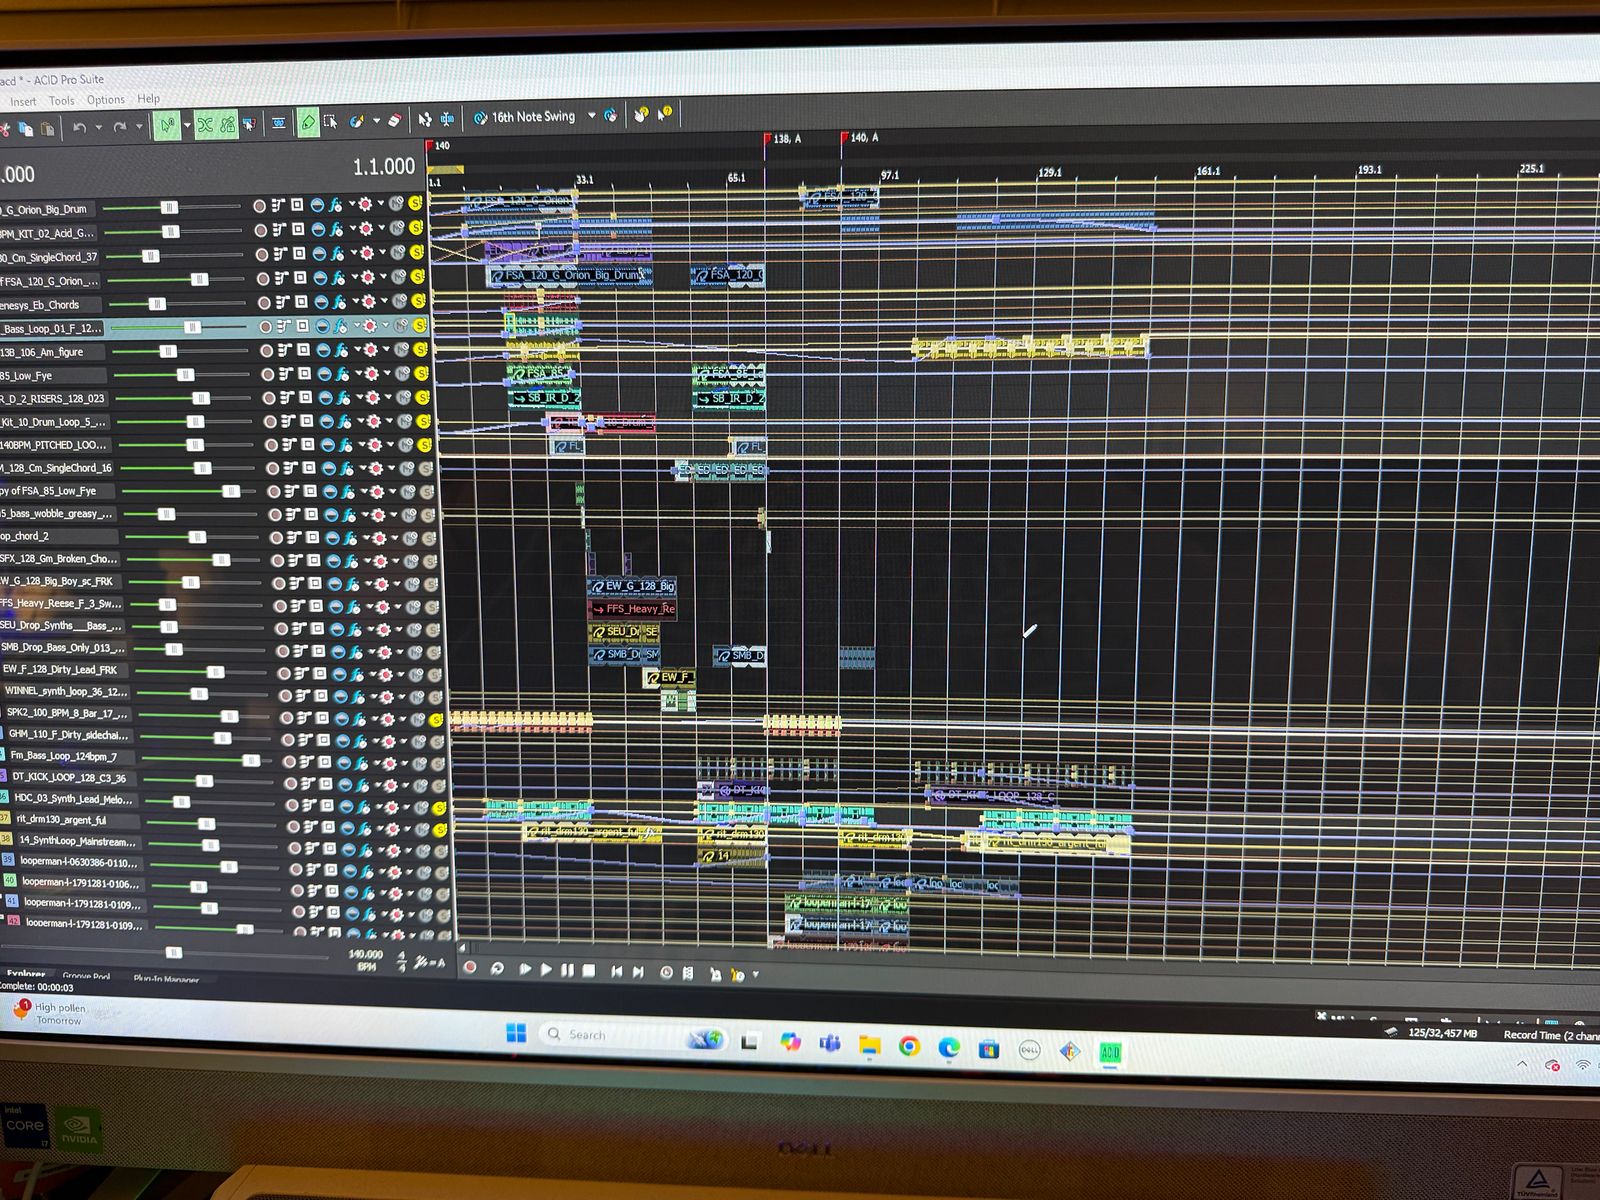The height and width of the screenshot is (1200, 1600).
Task: Click the Undo arrow in toolbar
Action: click(79, 127)
